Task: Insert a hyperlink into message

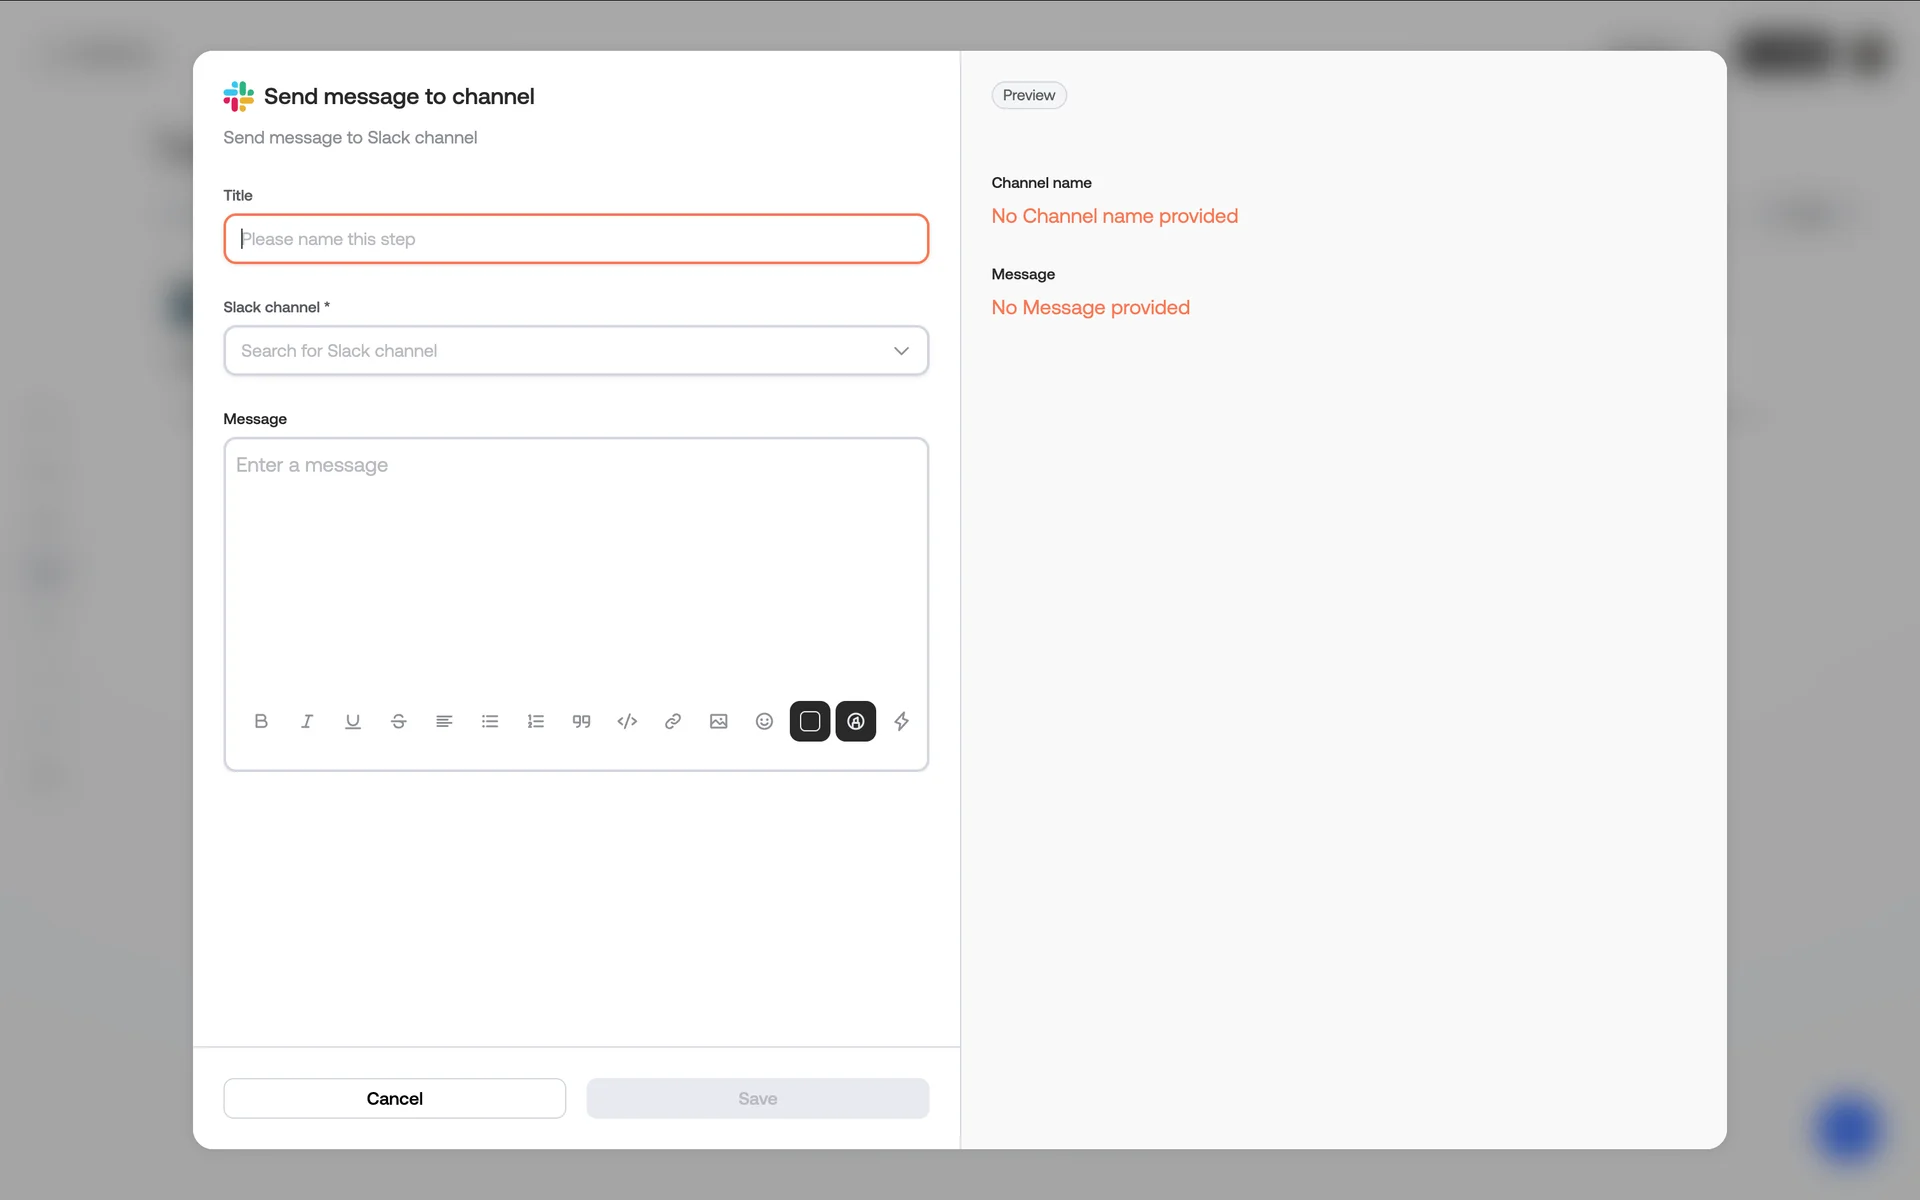Action: point(673,721)
